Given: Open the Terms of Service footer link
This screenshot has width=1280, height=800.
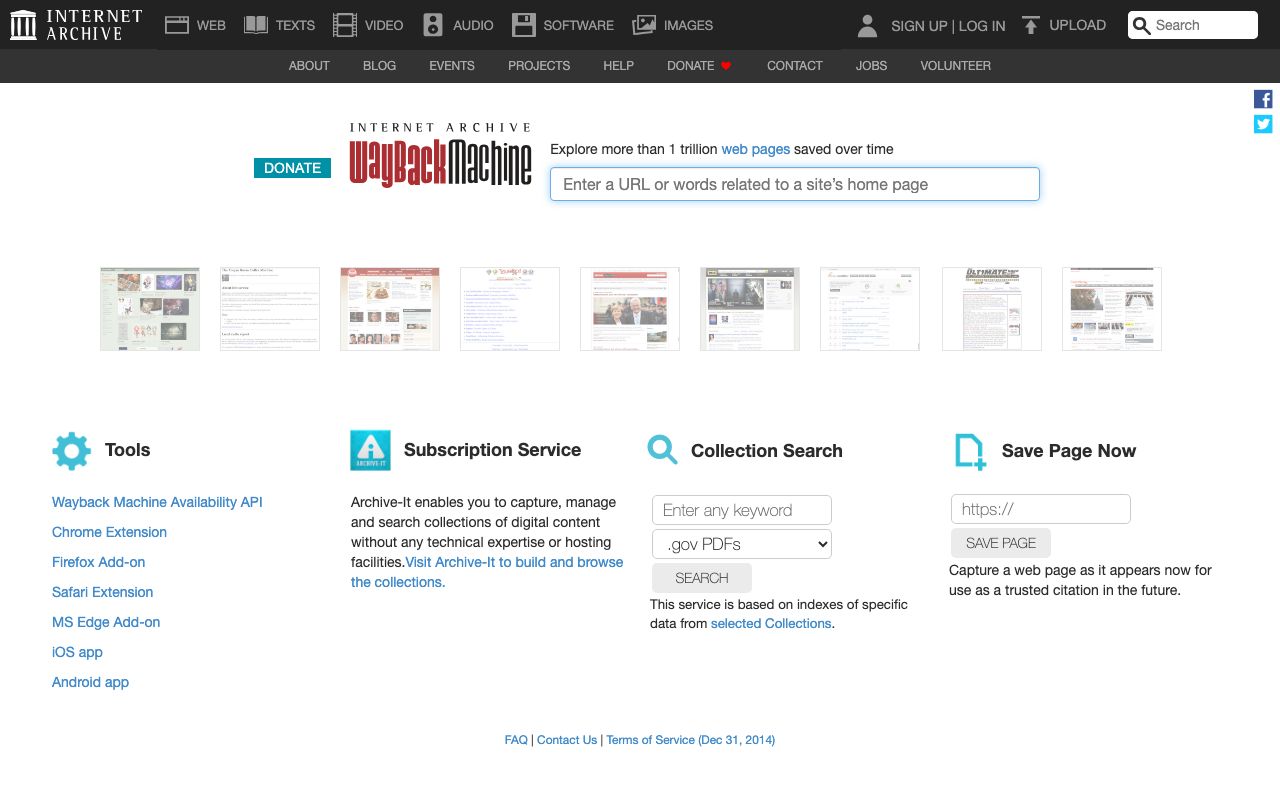Looking at the screenshot, I should (x=691, y=740).
